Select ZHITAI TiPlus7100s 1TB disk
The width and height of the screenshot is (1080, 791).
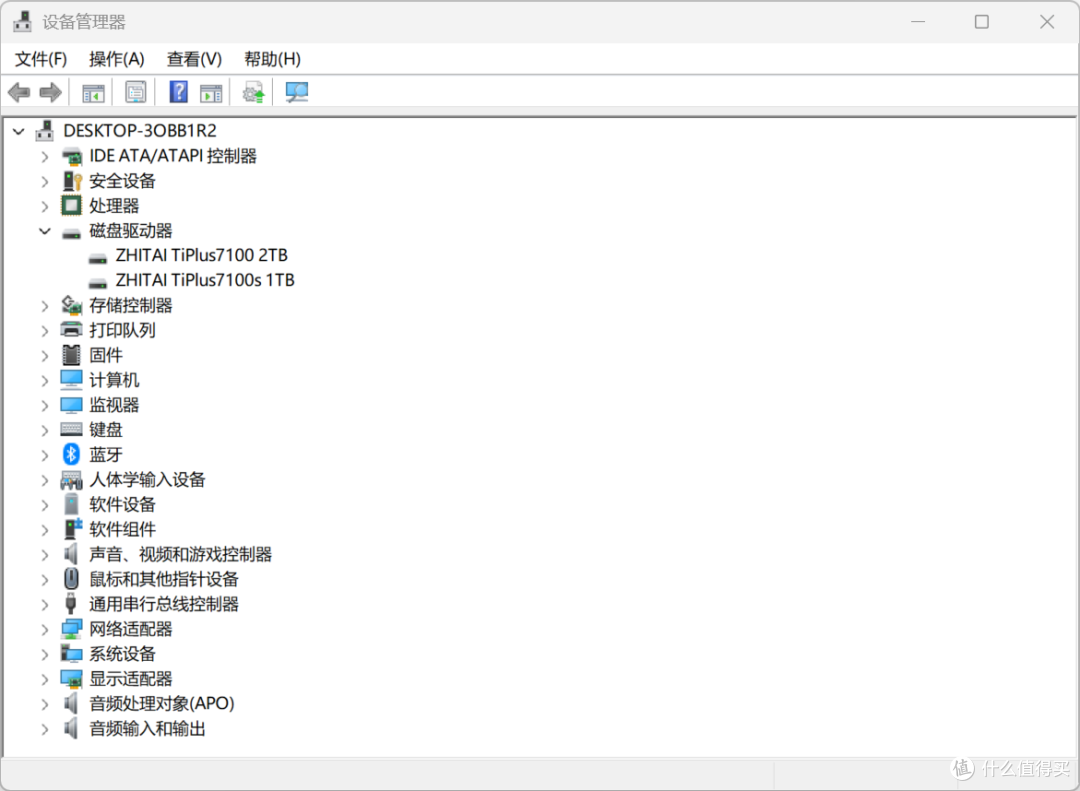(x=205, y=280)
